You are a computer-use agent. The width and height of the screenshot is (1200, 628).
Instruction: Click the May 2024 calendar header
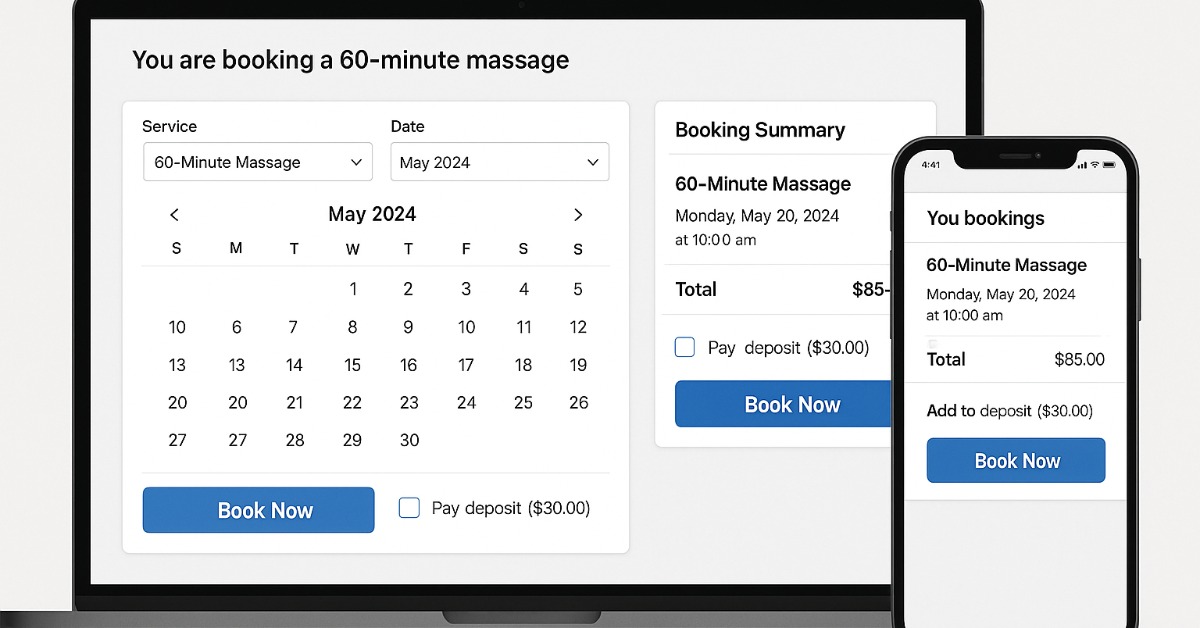coord(372,214)
